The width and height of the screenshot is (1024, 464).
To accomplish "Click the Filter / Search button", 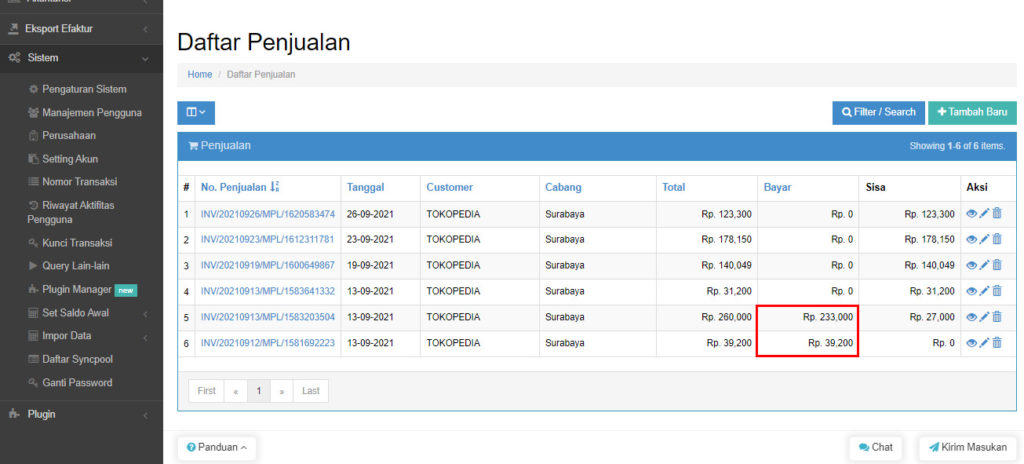I will (878, 113).
